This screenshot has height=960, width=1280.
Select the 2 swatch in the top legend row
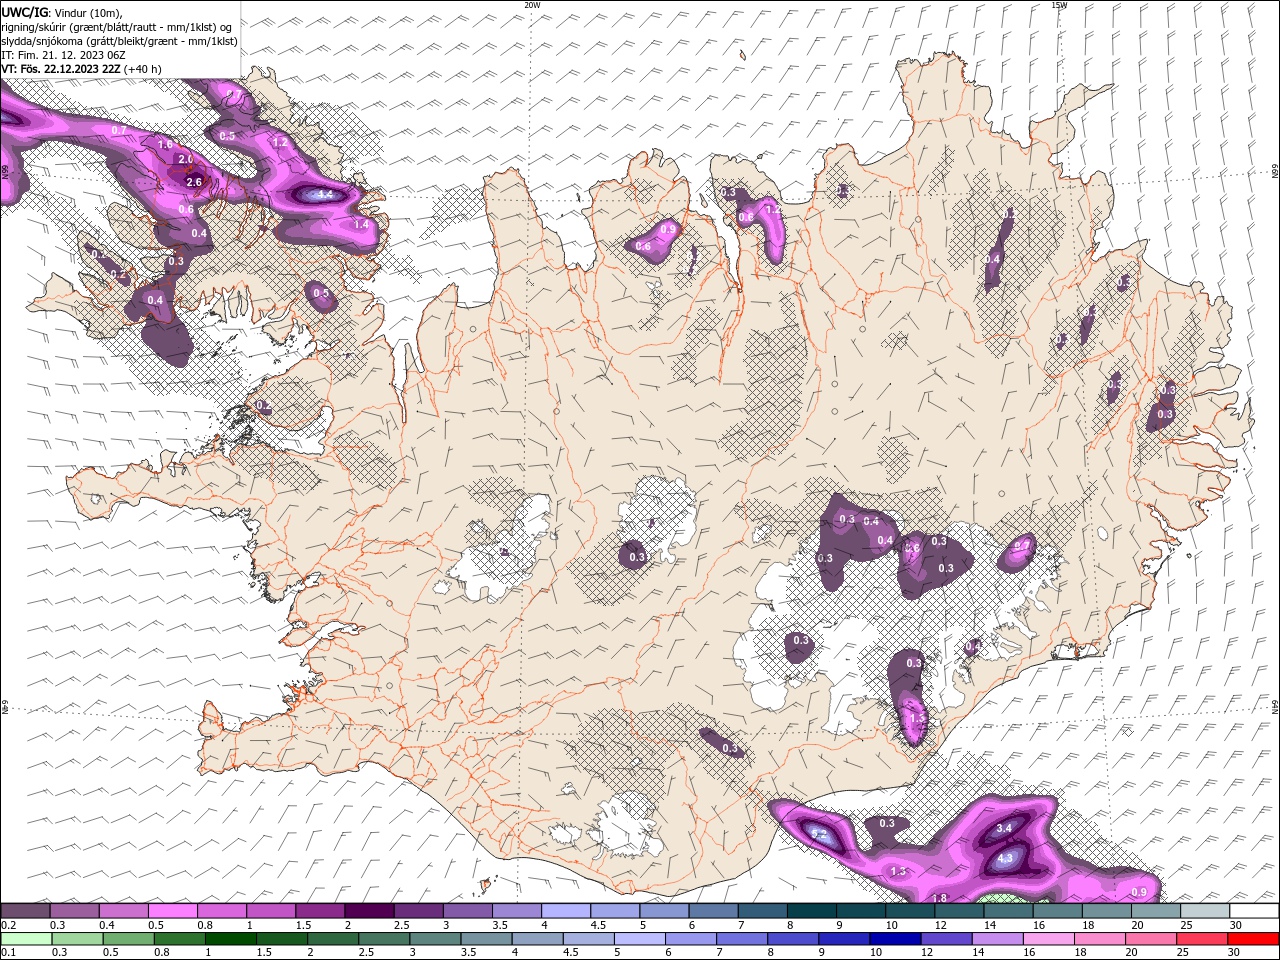click(369, 911)
